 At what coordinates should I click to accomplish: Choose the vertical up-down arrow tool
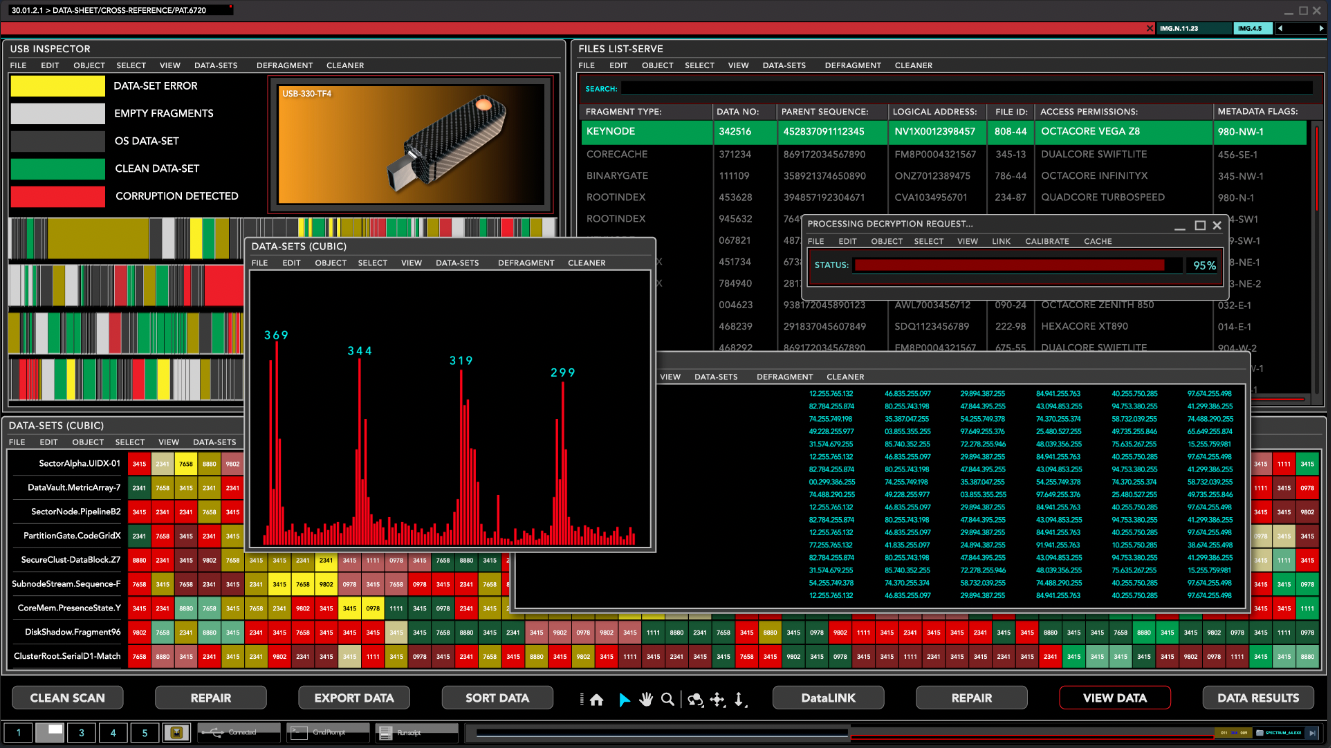740,700
